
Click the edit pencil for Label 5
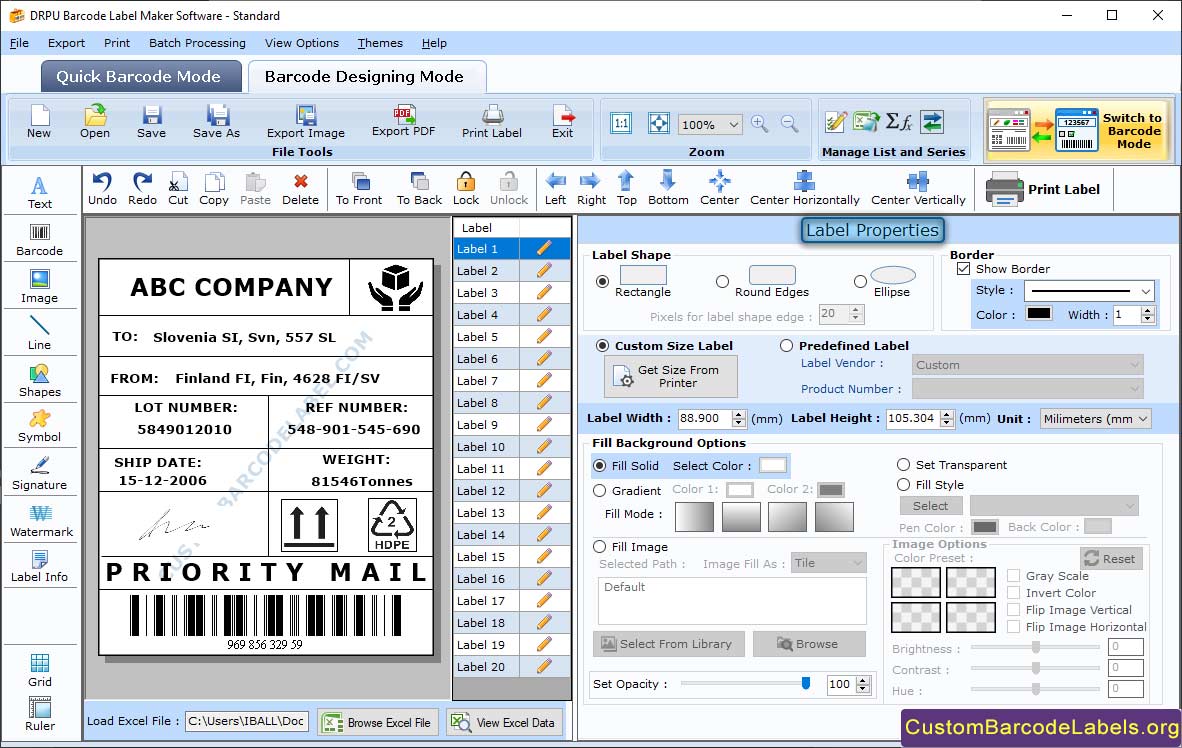tap(544, 336)
